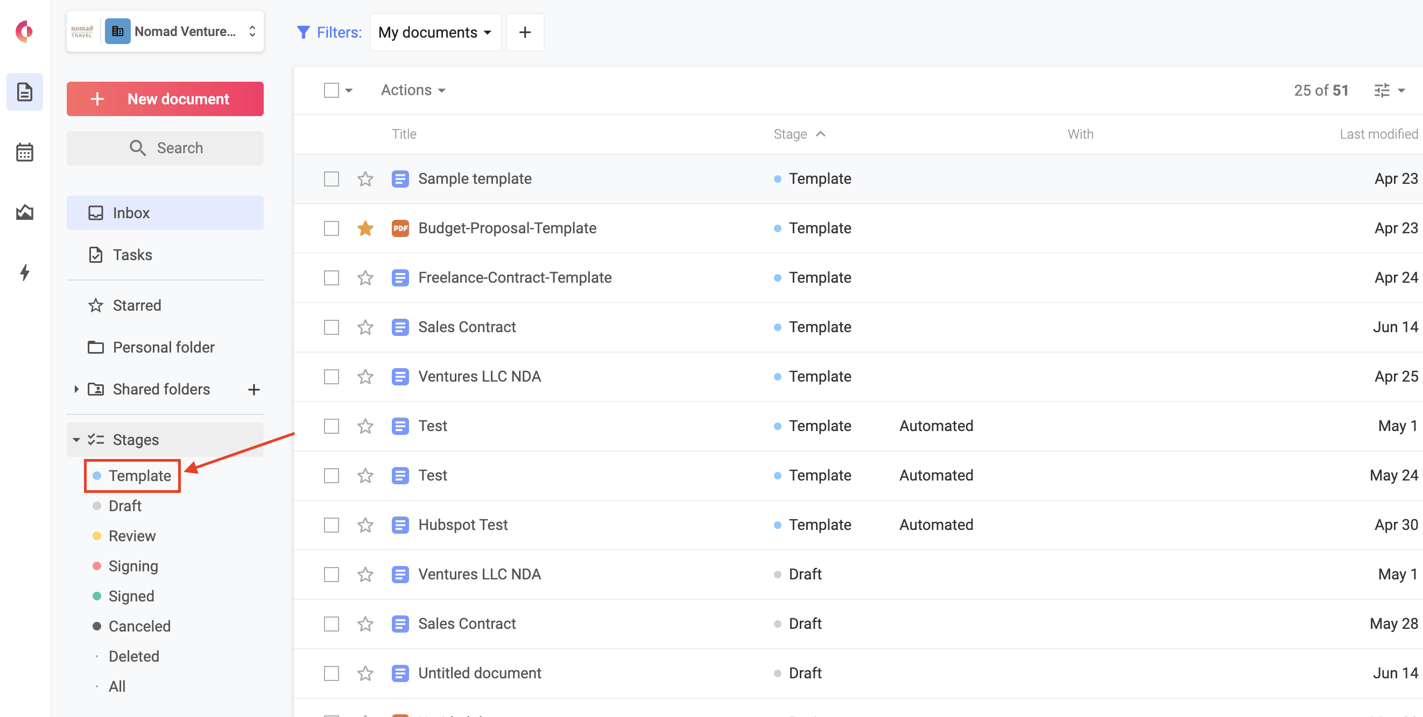Click the document icon of Sample template
This screenshot has height=717, width=1423.
tap(400, 179)
